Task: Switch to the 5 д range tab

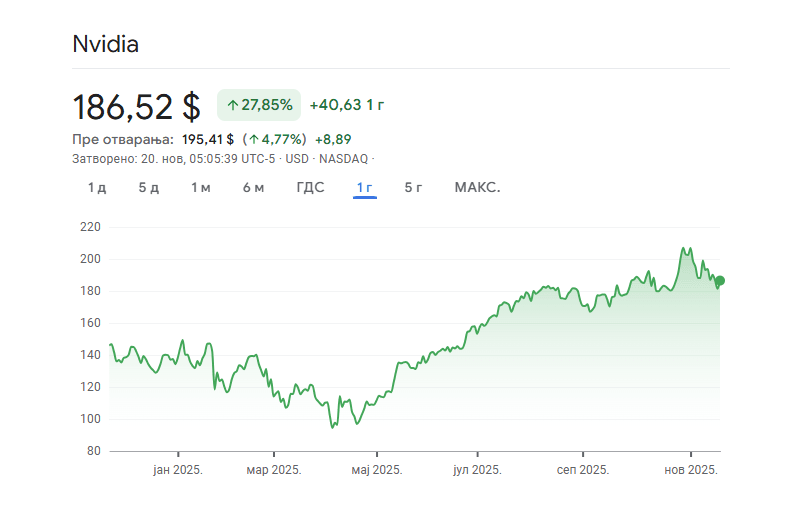Action: tap(149, 187)
